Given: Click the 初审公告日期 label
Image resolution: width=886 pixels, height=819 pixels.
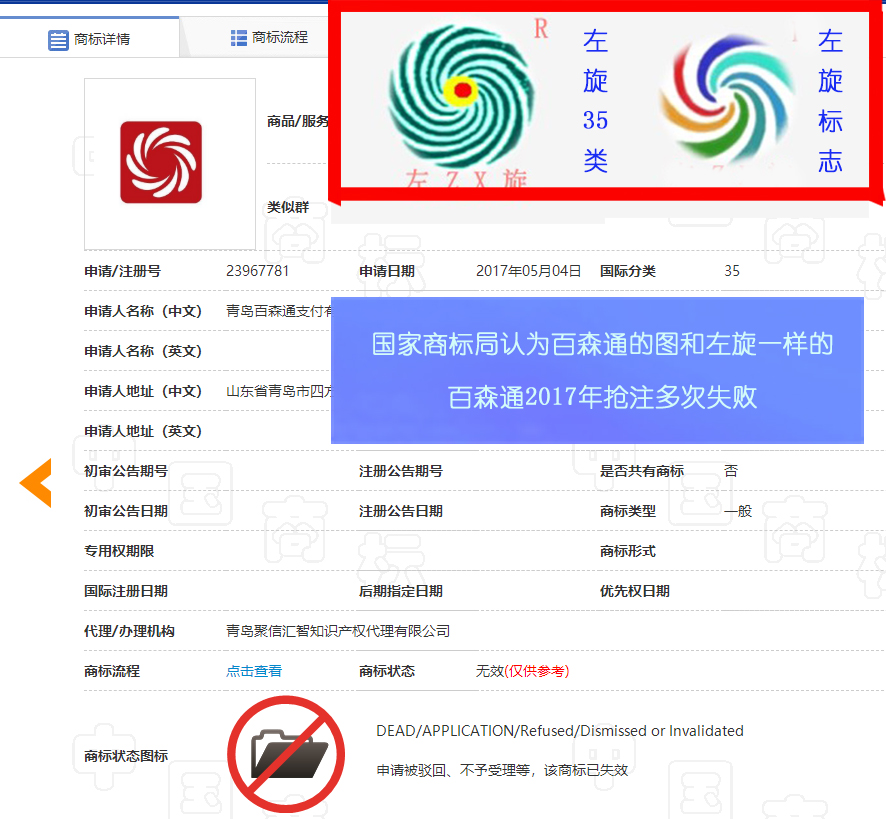Looking at the screenshot, I should click(126, 511).
